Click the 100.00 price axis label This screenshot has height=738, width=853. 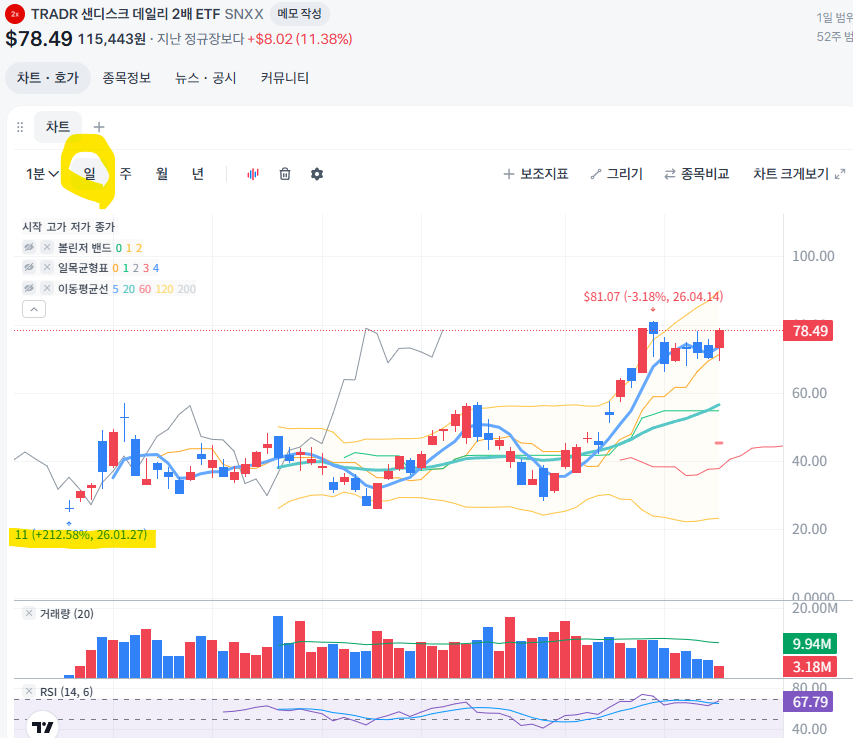tap(813, 256)
